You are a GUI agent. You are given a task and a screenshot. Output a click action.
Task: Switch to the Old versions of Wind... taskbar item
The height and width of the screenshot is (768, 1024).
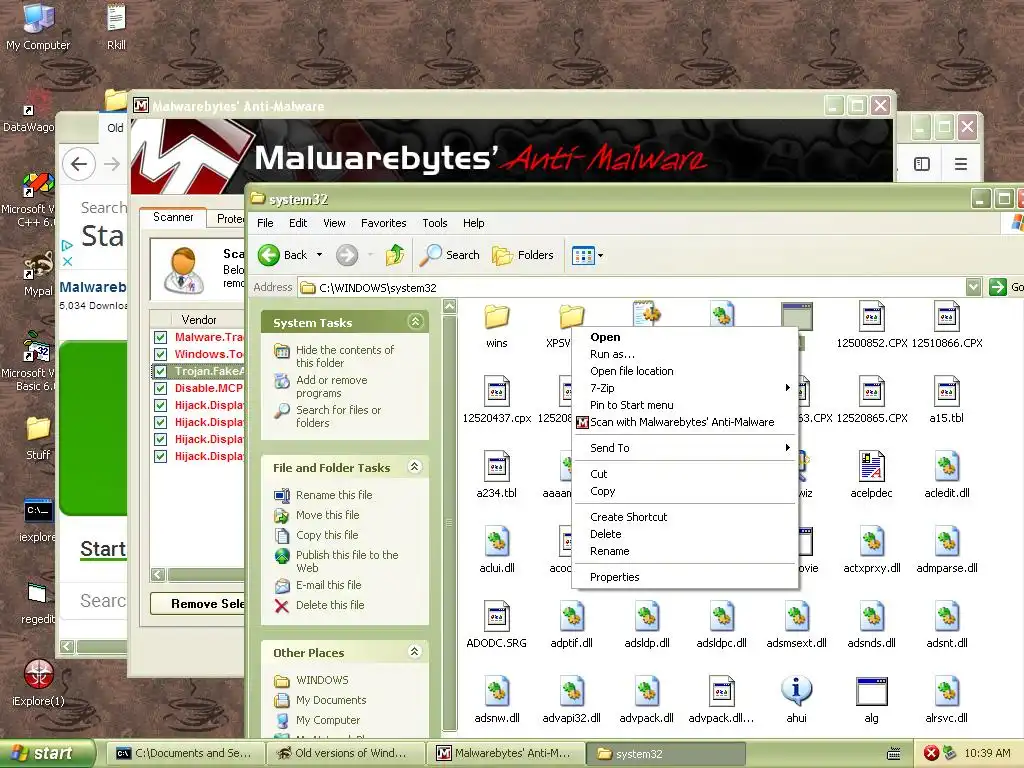pos(346,753)
